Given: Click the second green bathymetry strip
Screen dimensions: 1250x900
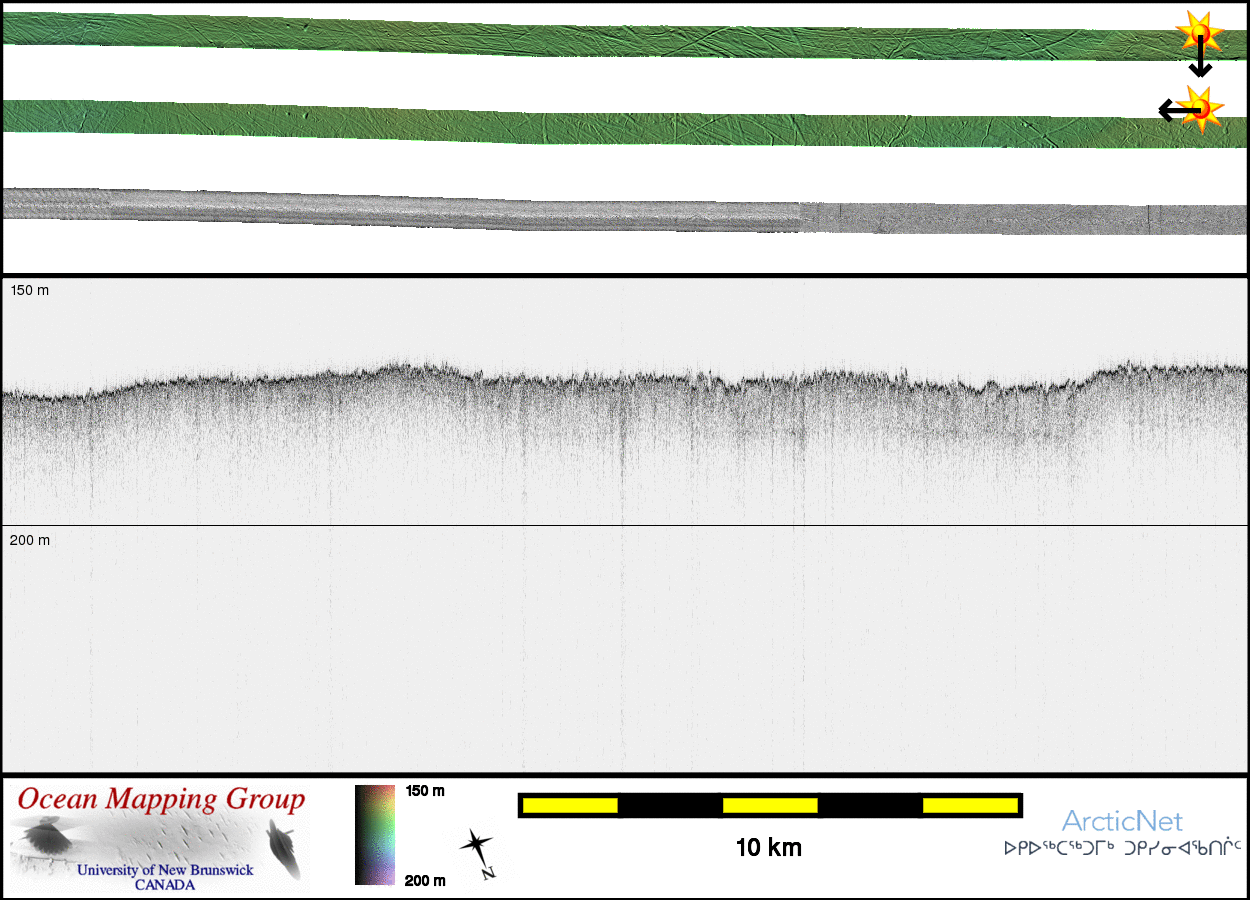Looking at the screenshot, I should pyautogui.click(x=600, y=123).
